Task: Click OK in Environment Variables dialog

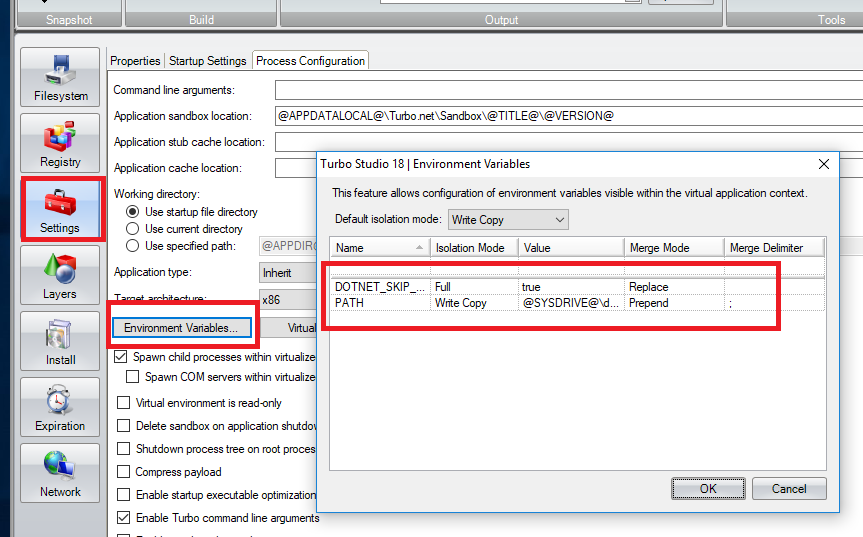Action: pyautogui.click(x=708, y=489)
